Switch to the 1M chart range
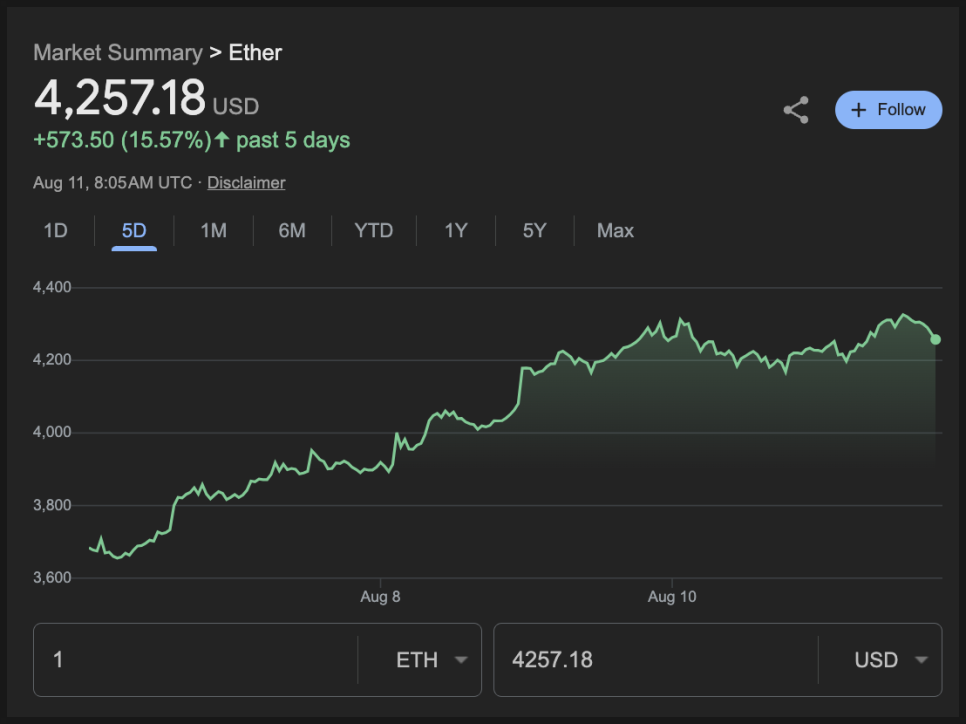Image resolution: width=966 pixels, height=724 pixels. (x=213, y=230)
